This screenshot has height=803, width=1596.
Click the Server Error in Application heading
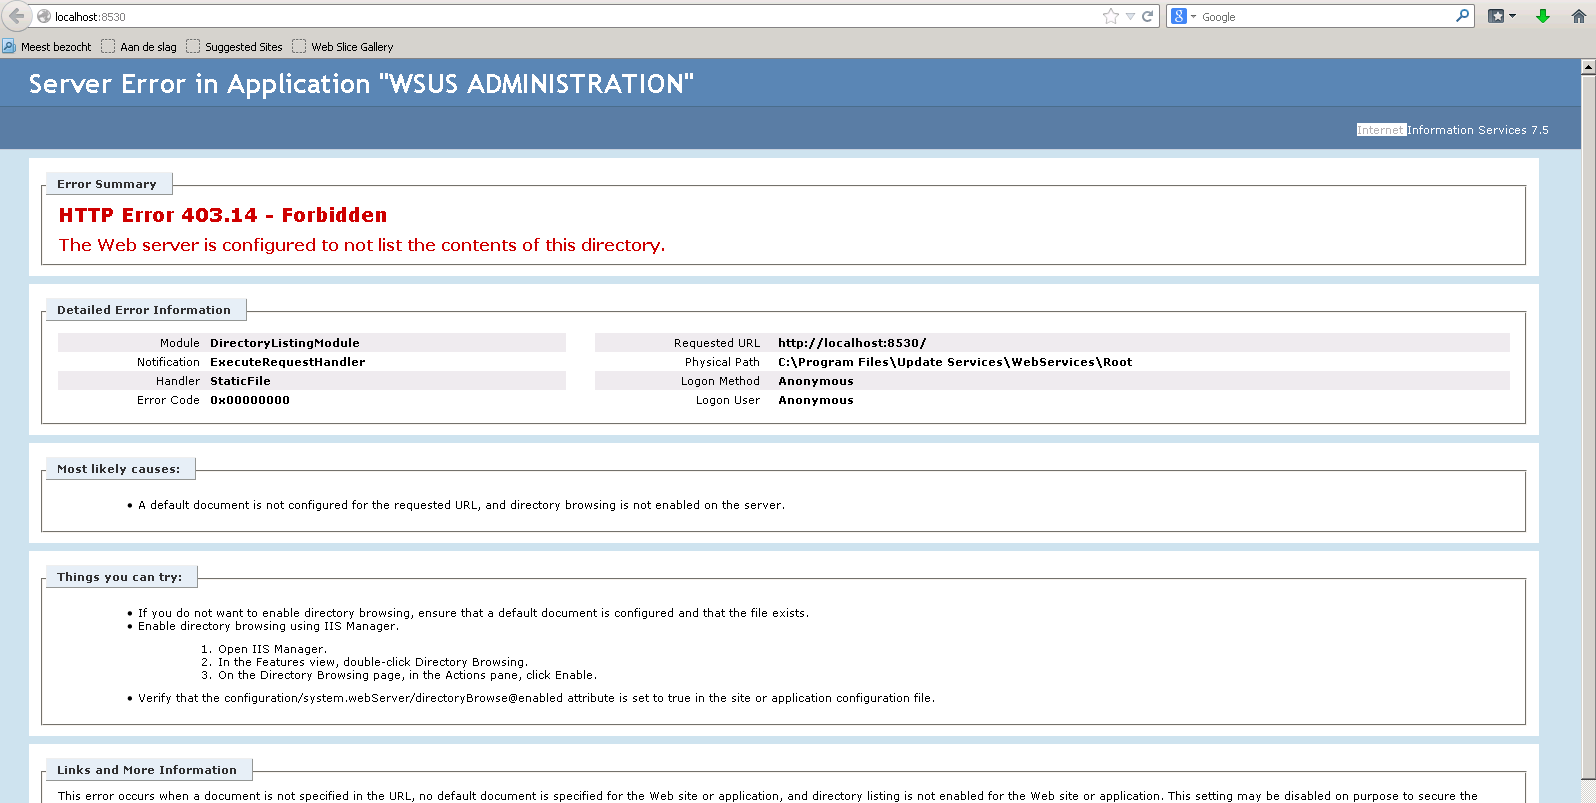[361, 84]
